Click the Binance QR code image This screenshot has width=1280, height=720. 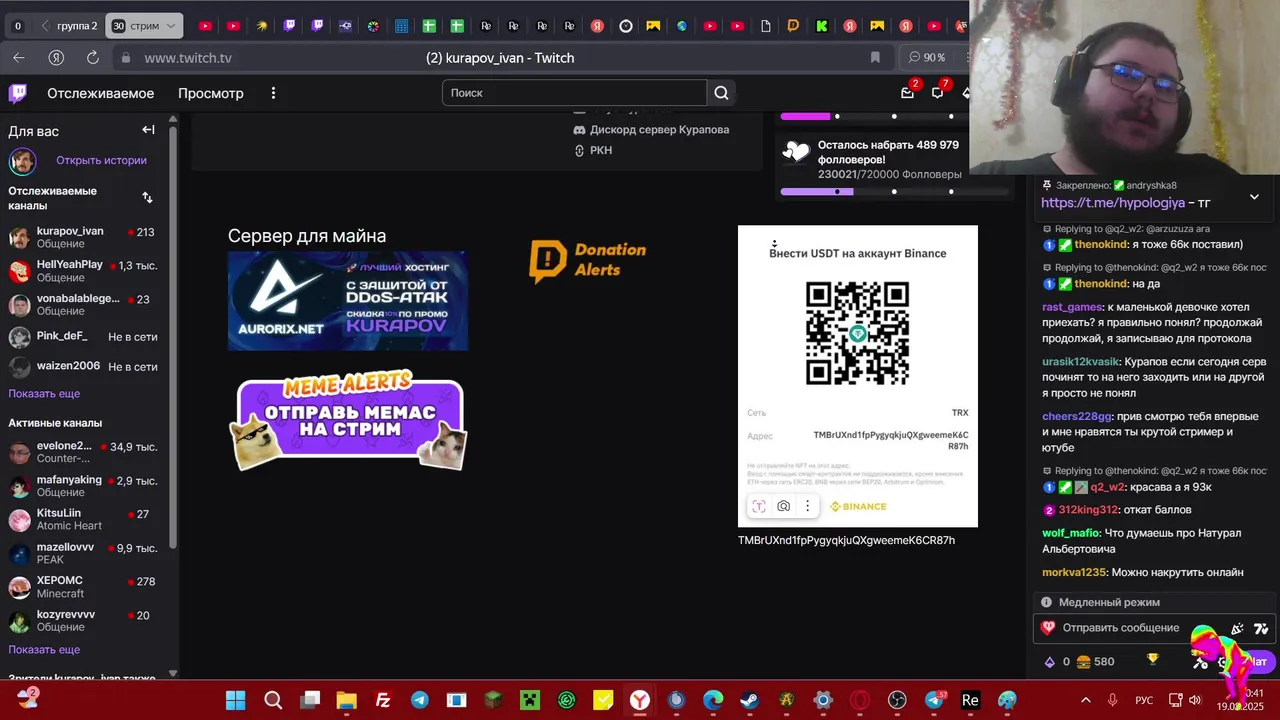(857, 334)
